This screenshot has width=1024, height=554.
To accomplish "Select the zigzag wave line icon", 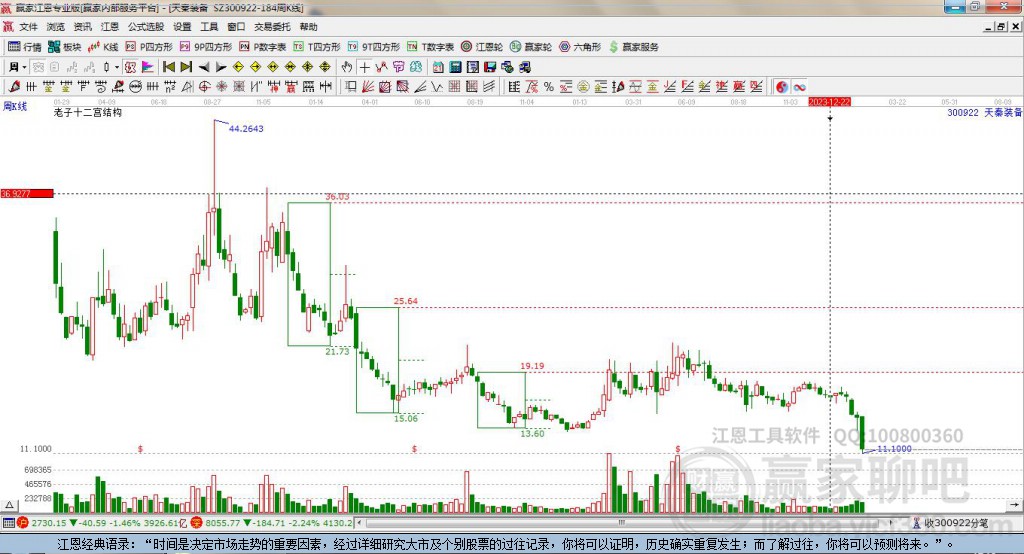I will point(437,87).
